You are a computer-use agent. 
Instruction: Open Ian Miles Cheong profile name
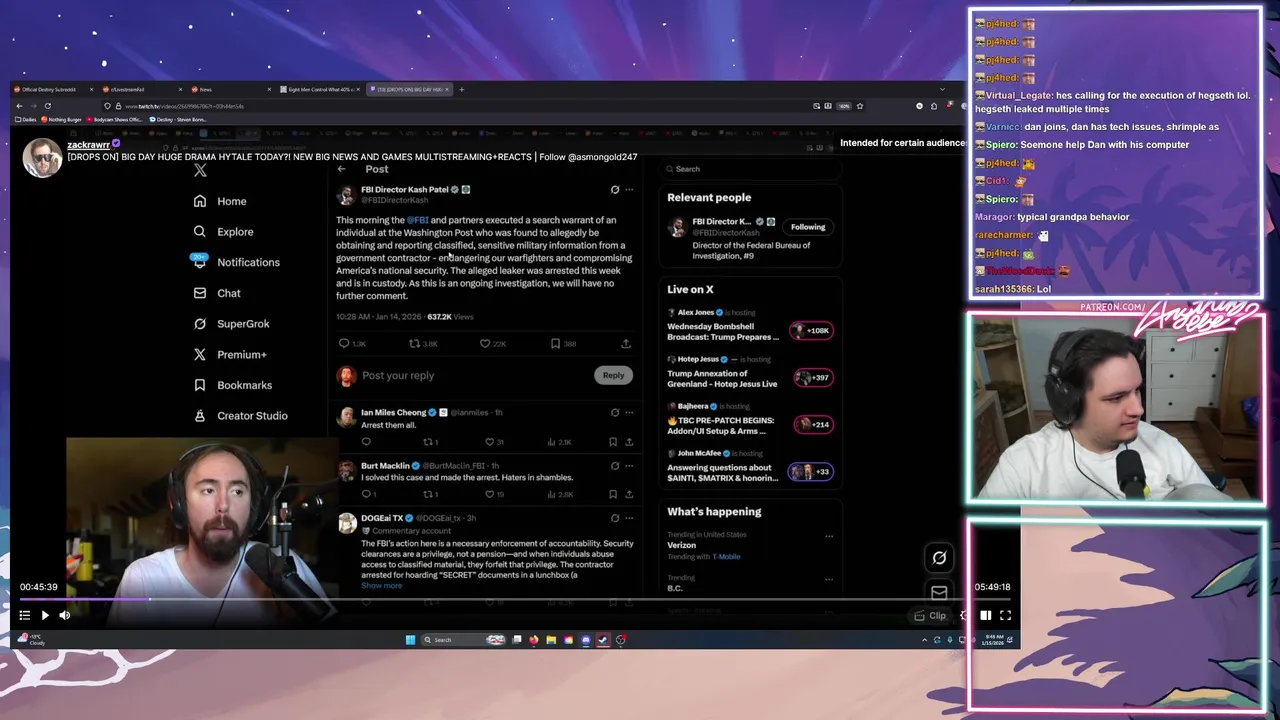(393, 412)
